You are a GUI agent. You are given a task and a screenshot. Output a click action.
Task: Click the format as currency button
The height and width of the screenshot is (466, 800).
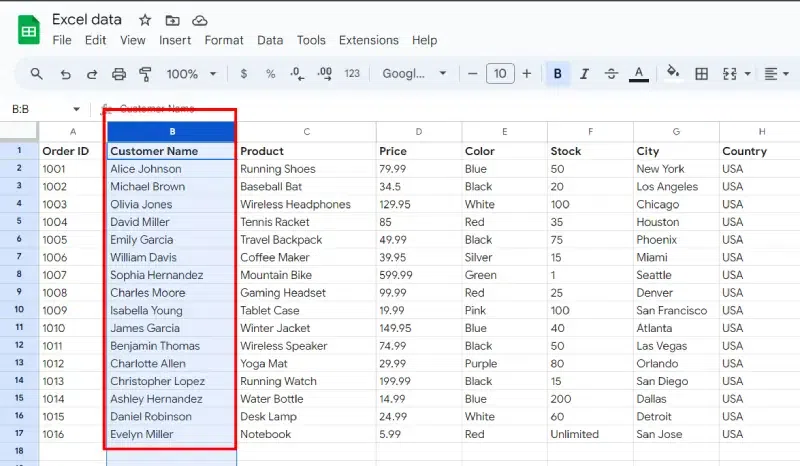coord(244,74)
